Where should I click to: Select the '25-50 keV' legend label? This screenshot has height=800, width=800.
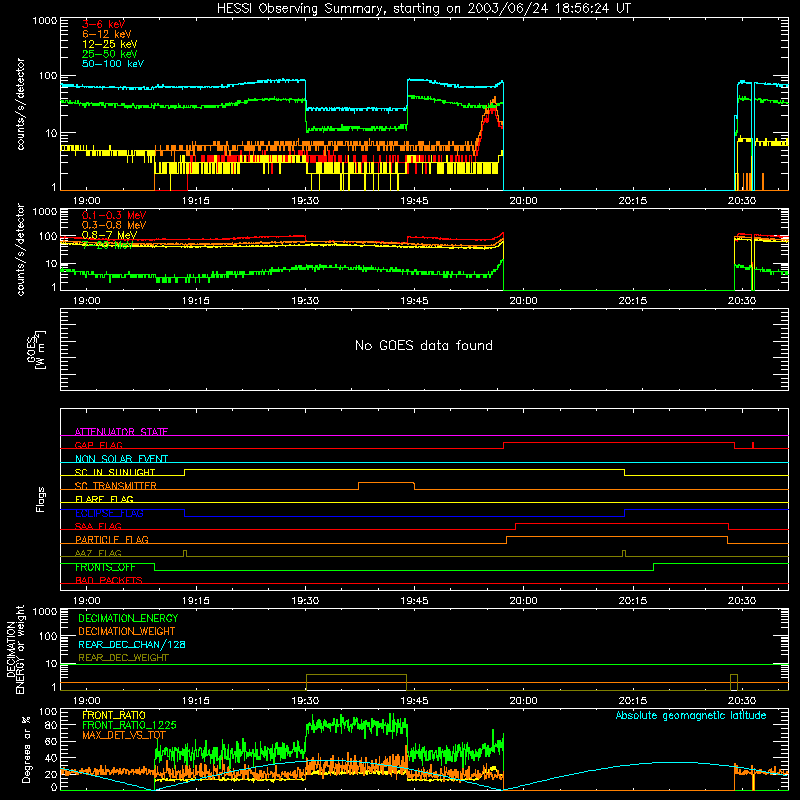[x=110, y=54]
